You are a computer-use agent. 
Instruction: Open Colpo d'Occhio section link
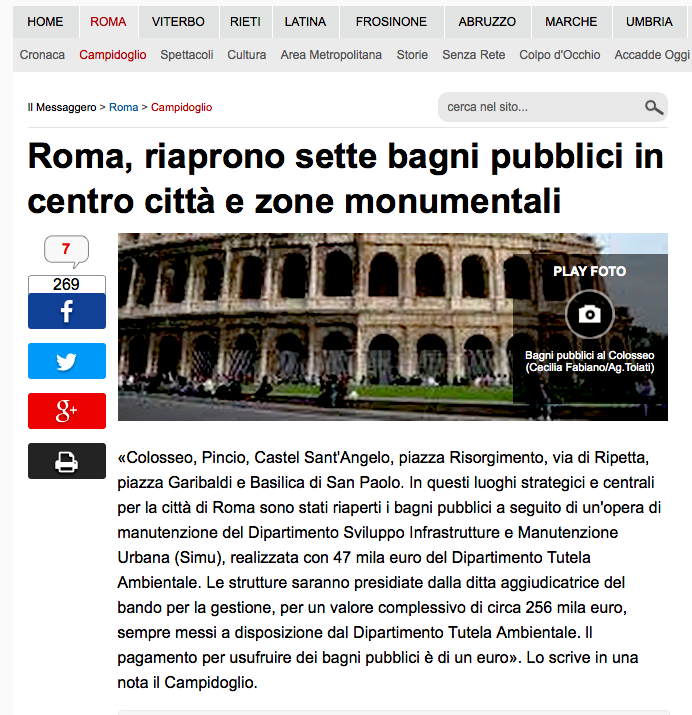pyautogui.click(x=560, y=55)
